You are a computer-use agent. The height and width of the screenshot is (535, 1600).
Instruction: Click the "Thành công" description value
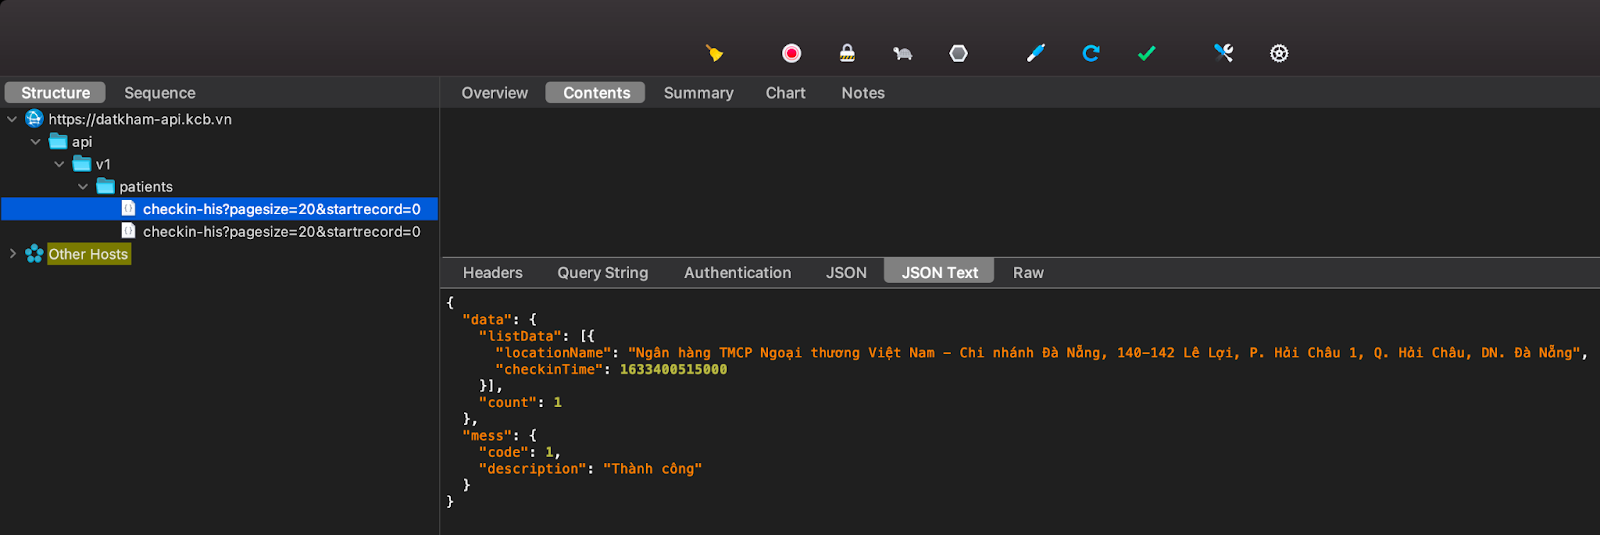pos(652,469)
